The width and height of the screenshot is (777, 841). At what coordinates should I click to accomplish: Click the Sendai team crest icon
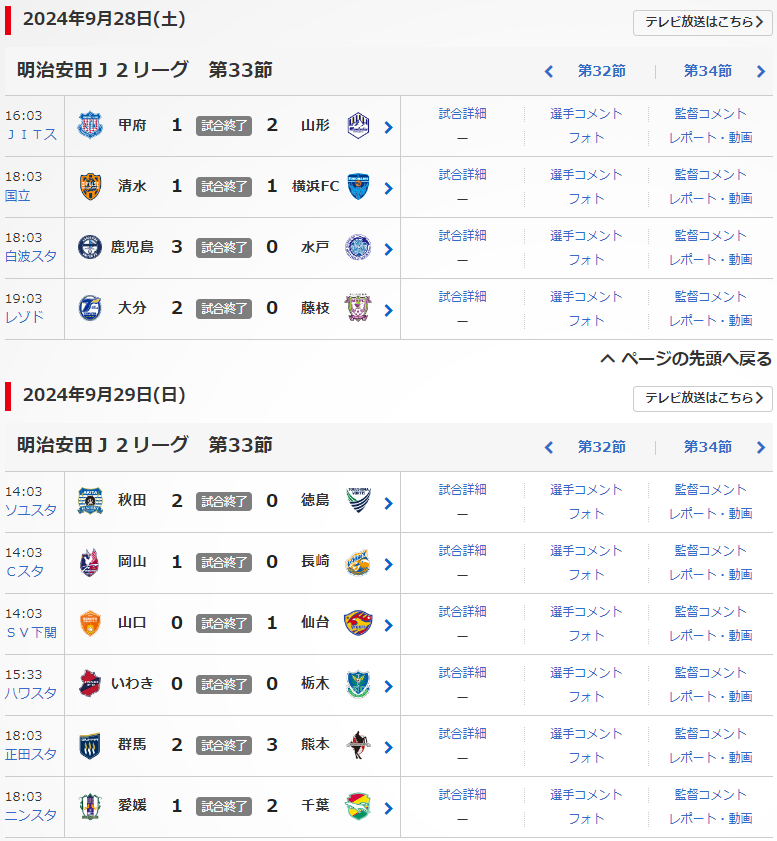click(358, 624)
